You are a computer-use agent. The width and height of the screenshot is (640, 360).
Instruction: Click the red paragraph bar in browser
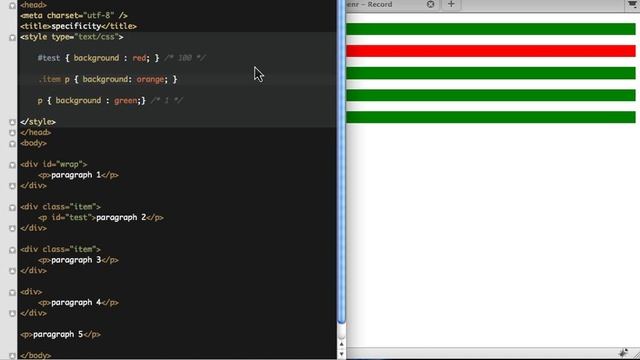point(491,51)
